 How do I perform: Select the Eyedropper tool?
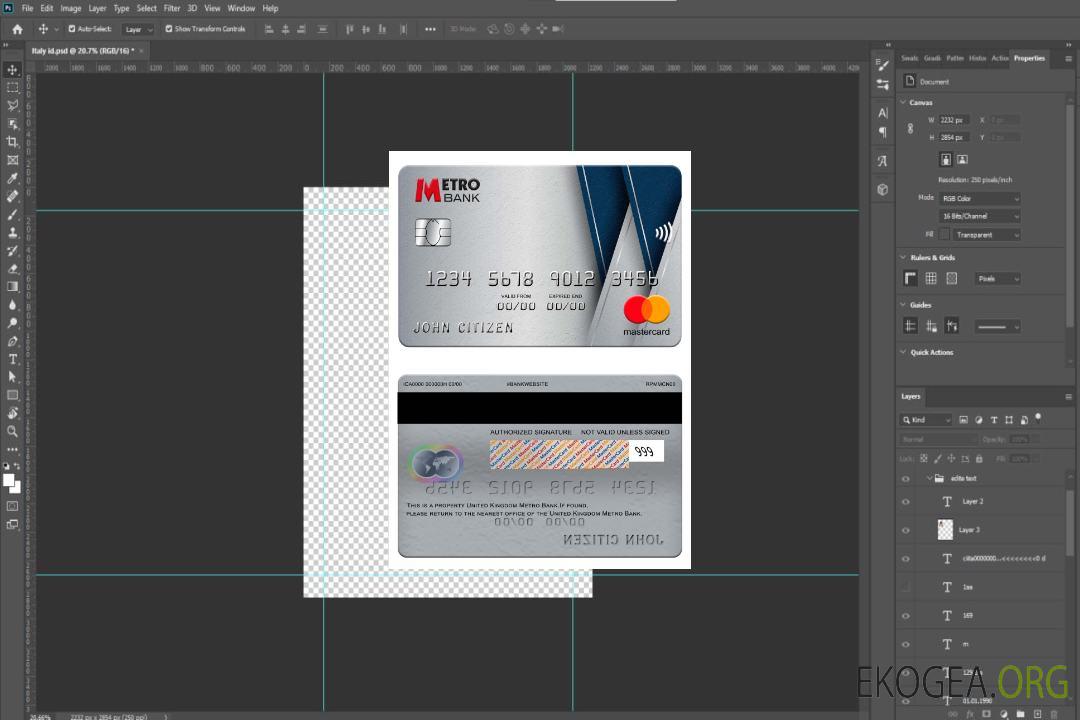click(12, 178)
